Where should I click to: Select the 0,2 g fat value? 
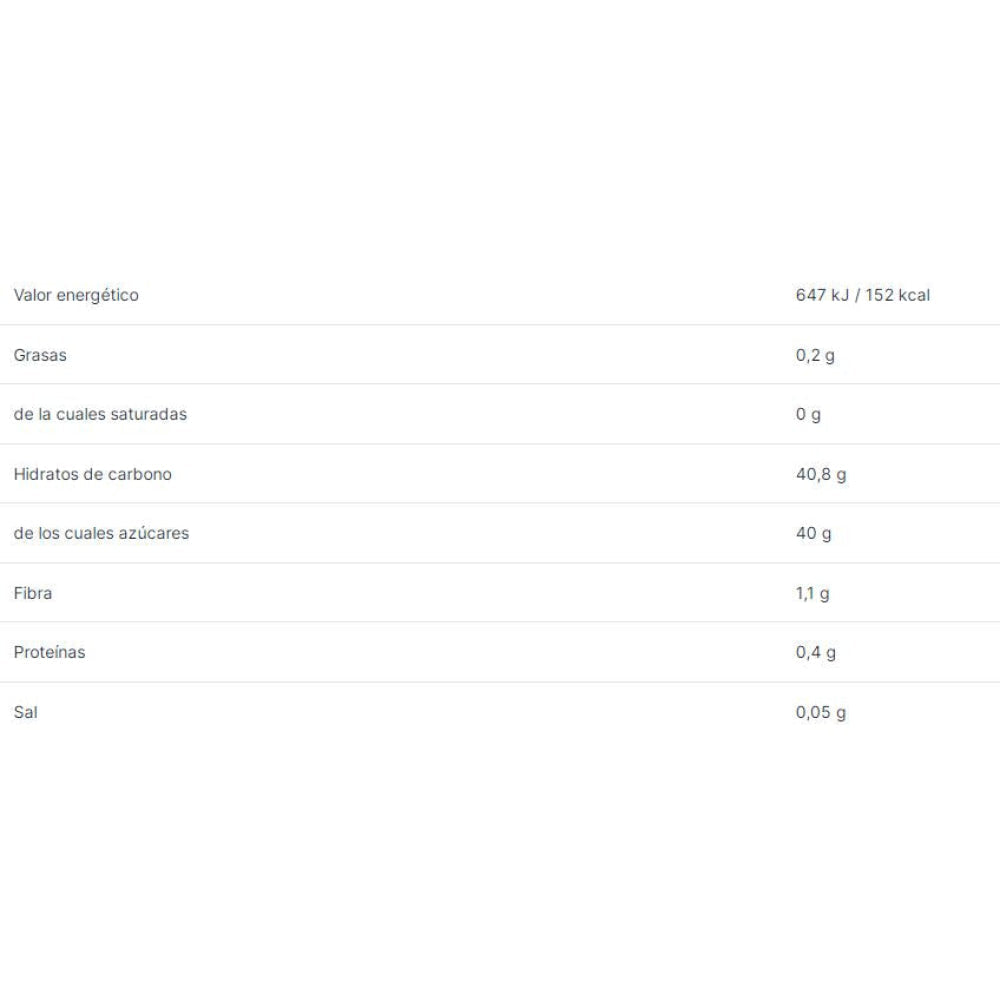tap(815, 355)
